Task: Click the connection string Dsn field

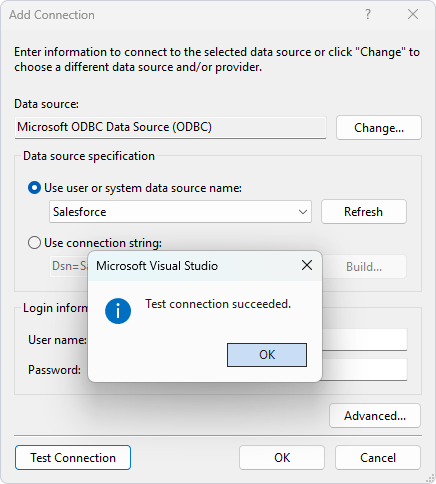Action: click(69, 266)
